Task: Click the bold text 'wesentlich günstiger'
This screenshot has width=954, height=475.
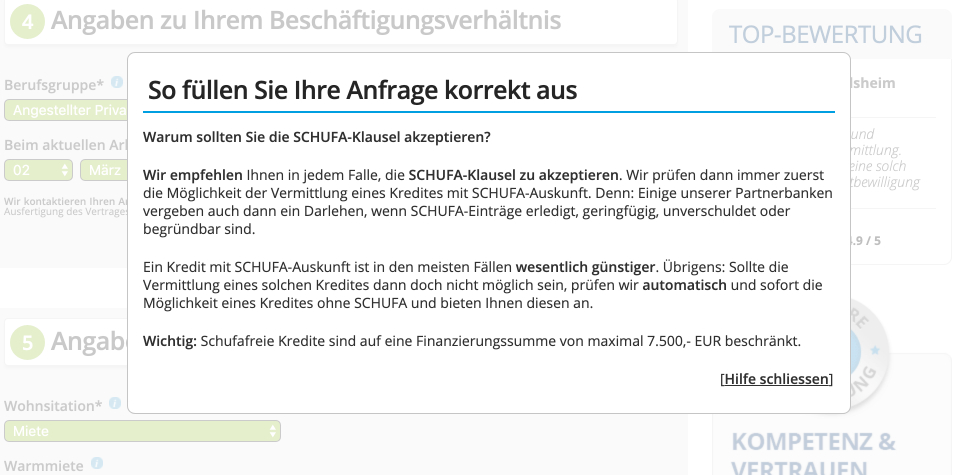Action: [x=586, y=267]
